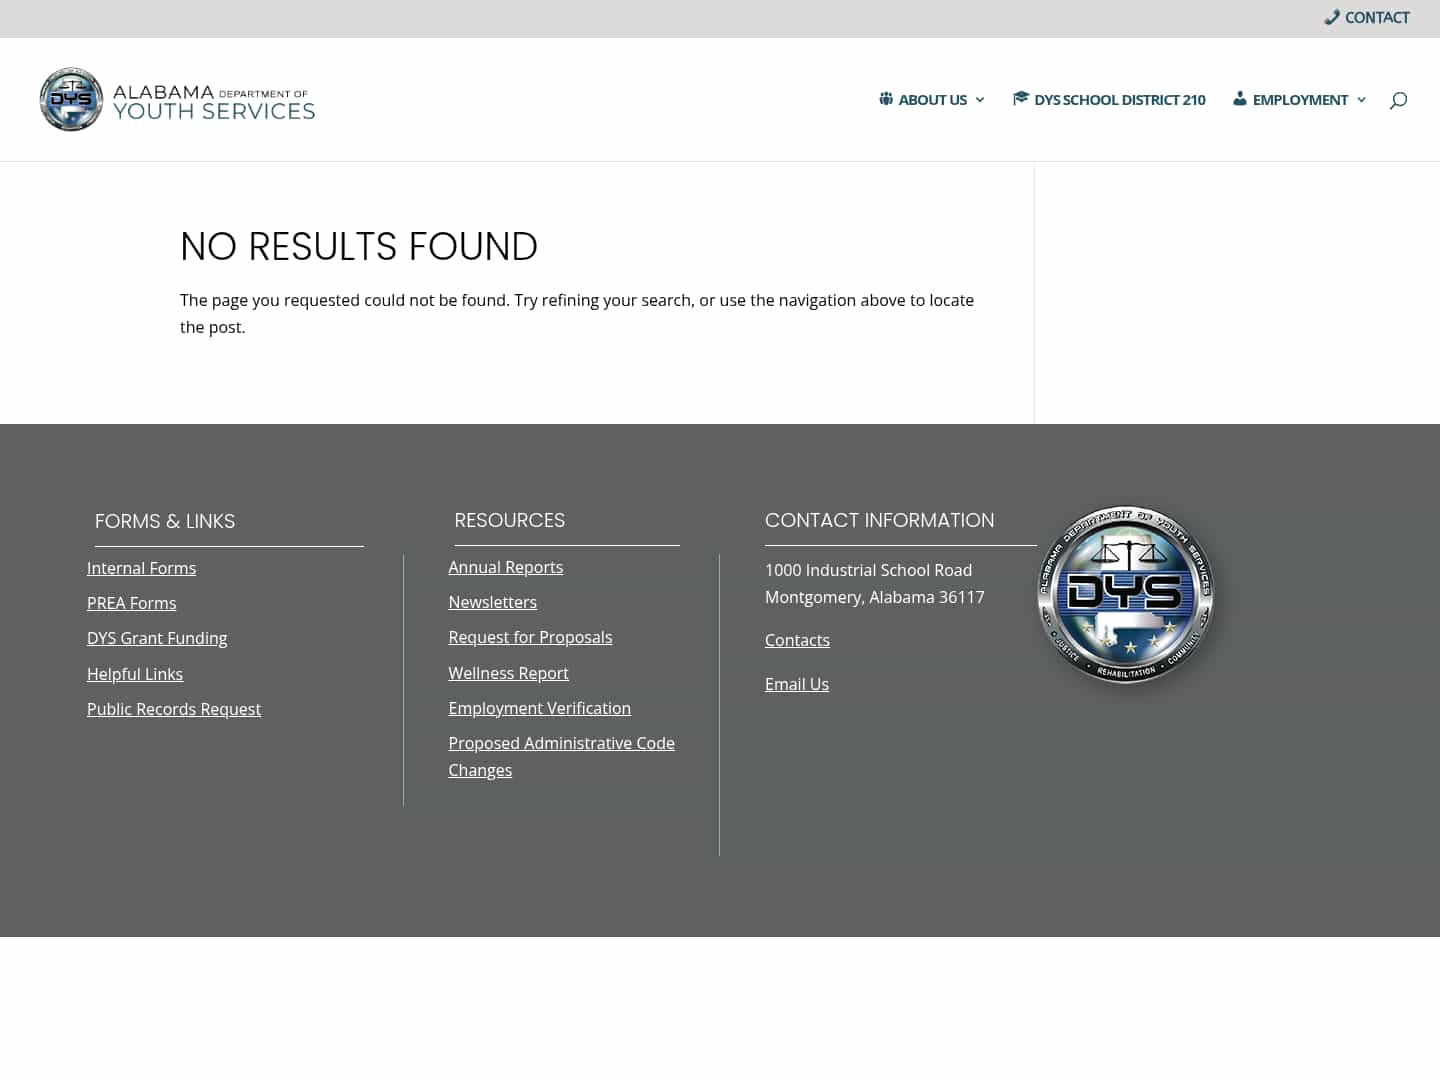Select DYS SCHOOL DISTRICT 210 in the navigation
1440x1080 pixels.
coord(1119,99)
